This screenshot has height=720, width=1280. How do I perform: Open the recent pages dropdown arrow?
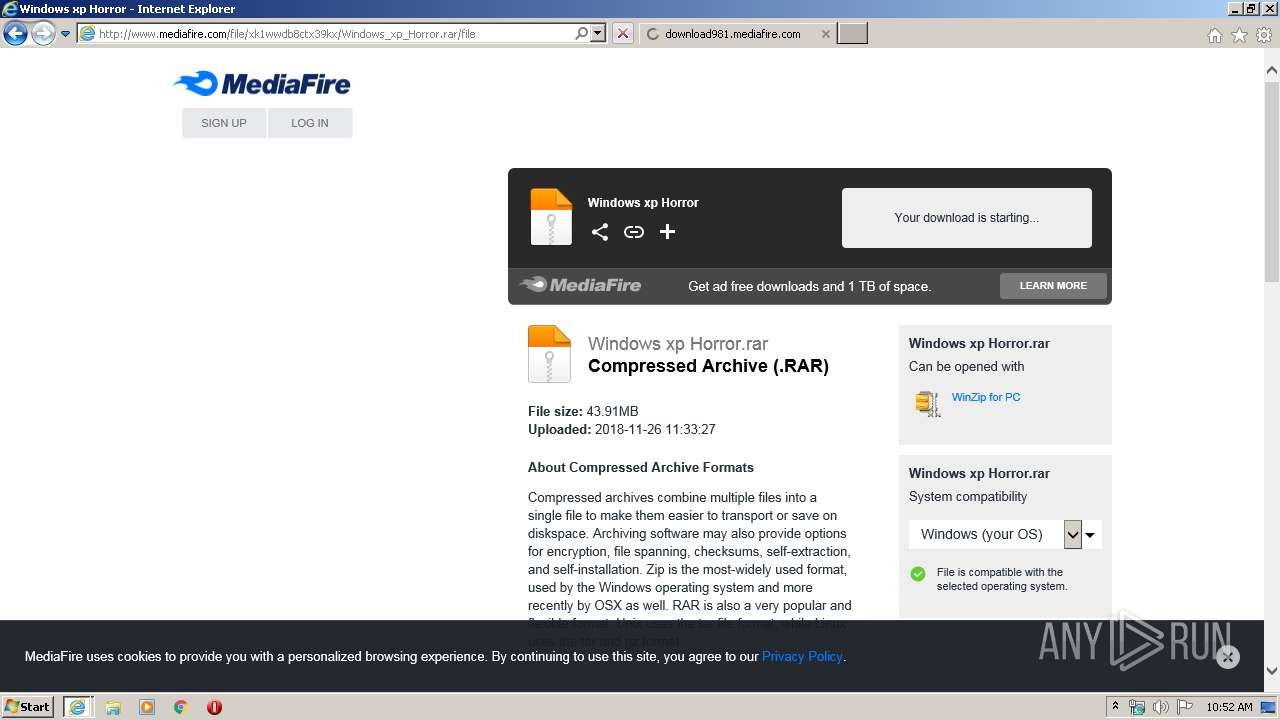pos(65,34)
